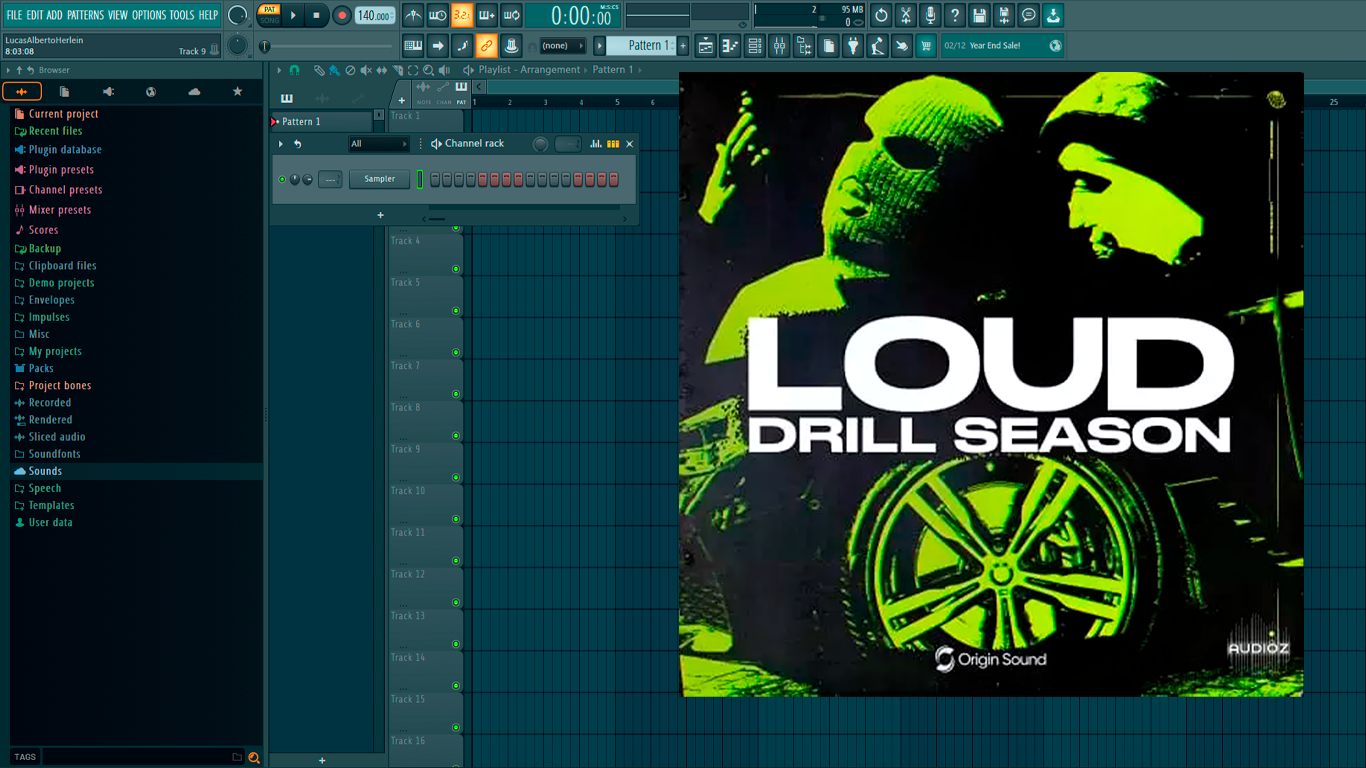Click the Record button
This screenshot has height=768, width=1366.
342,15
